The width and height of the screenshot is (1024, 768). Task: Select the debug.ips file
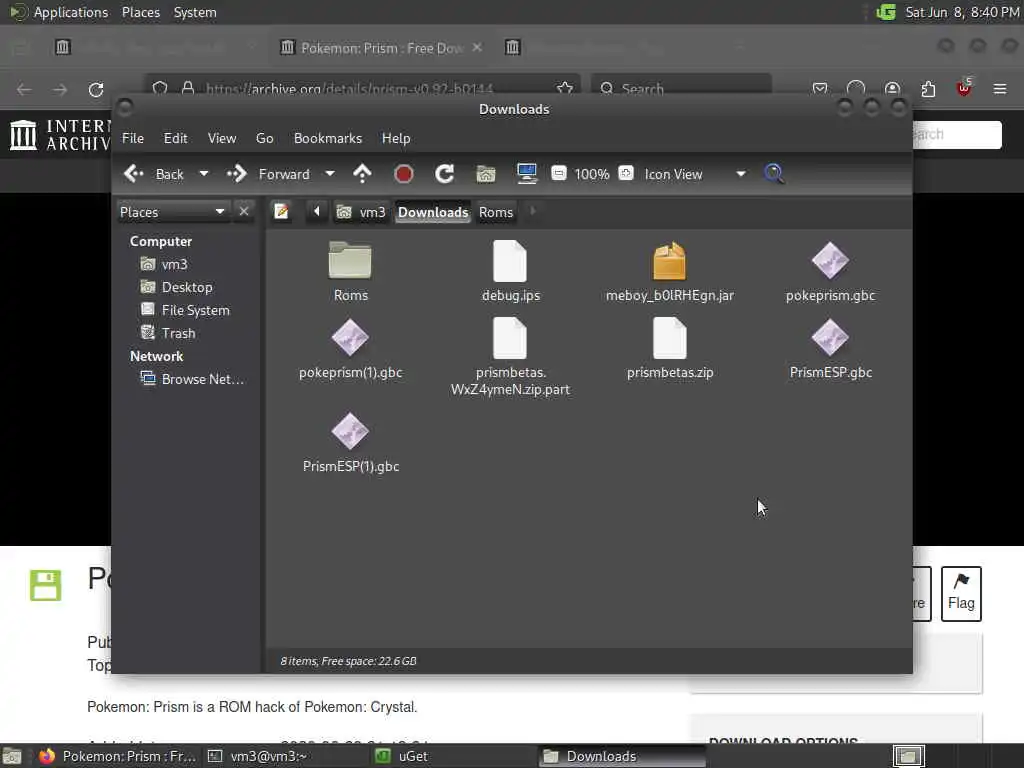510,261
